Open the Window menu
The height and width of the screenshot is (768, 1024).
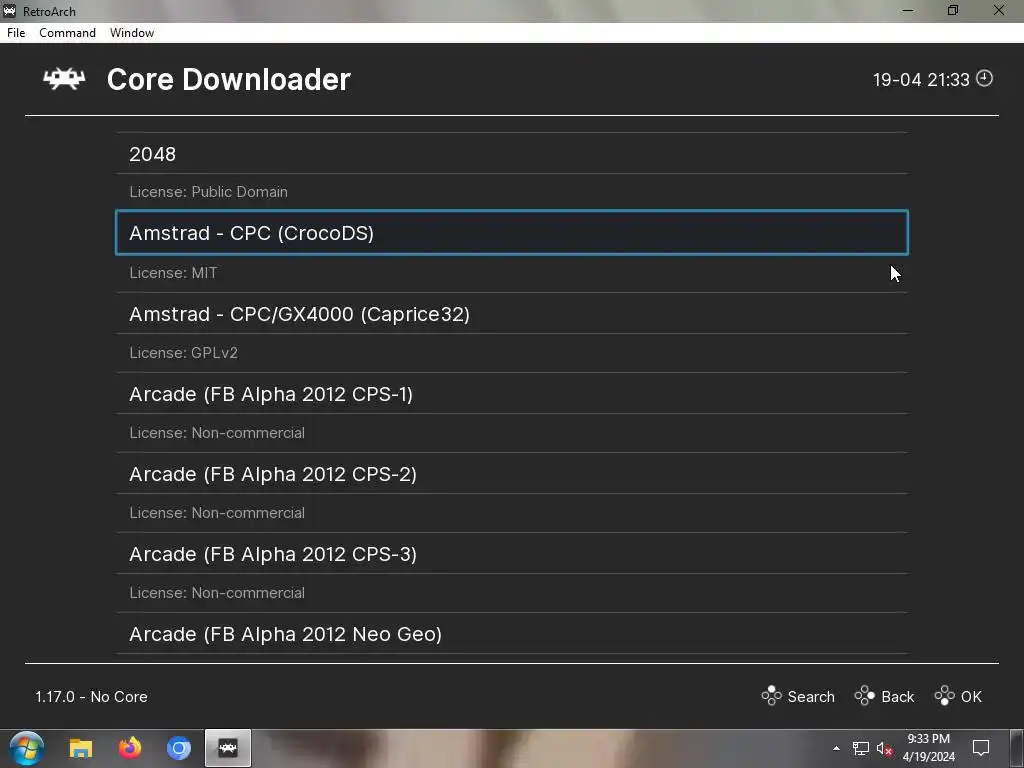(x=132, y=33)
